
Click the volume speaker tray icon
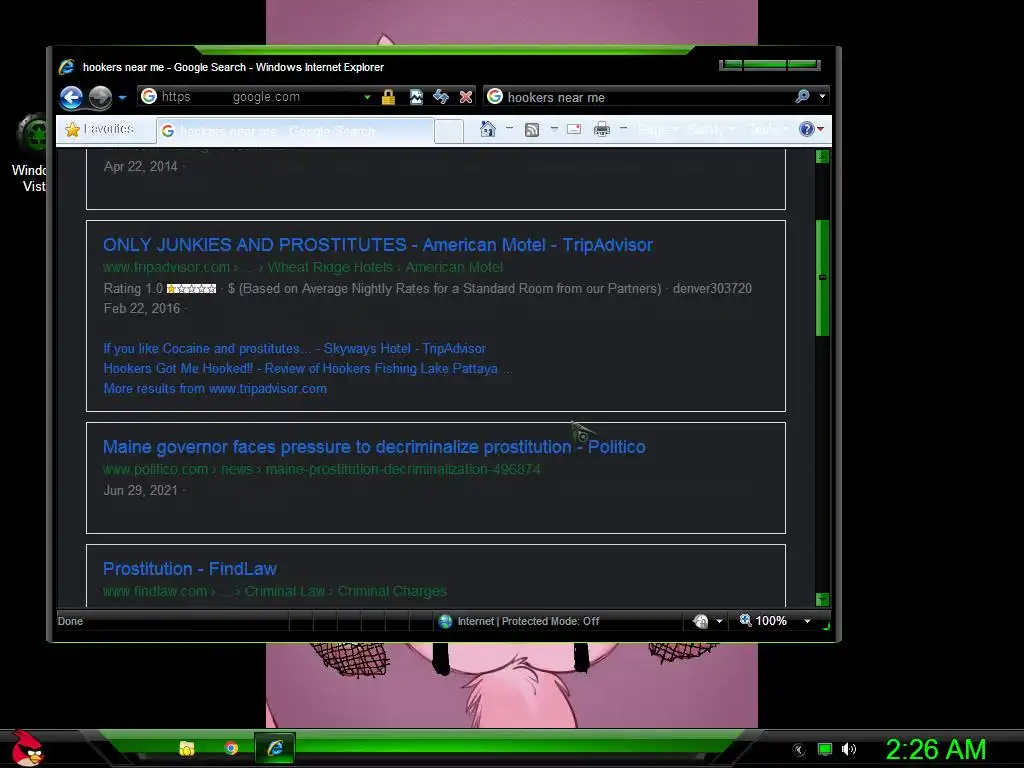(x=849, y=749)
